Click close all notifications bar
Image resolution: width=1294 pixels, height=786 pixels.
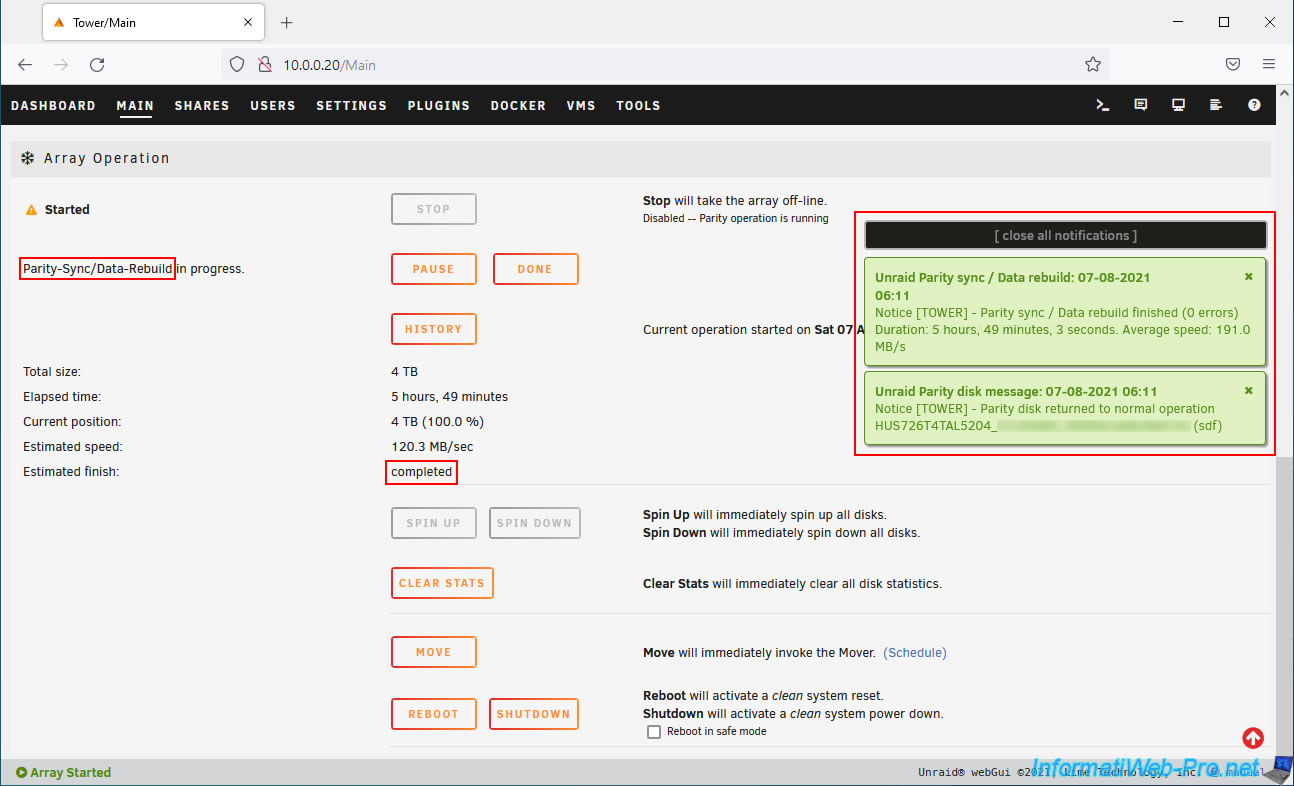[x=1065, y=236]
